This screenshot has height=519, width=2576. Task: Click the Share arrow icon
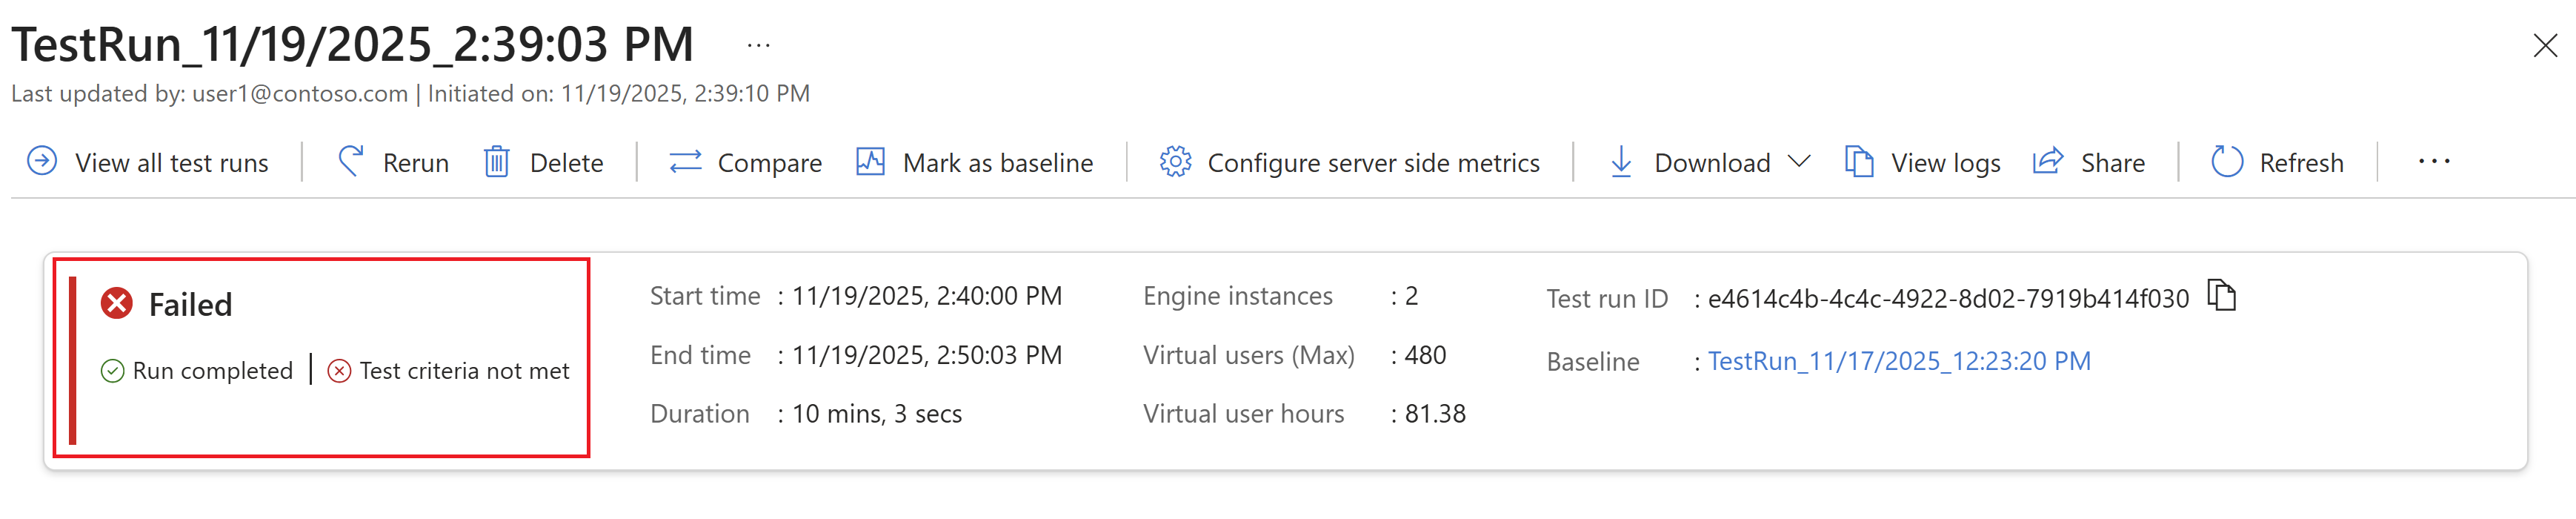[x=2048, y=161]
